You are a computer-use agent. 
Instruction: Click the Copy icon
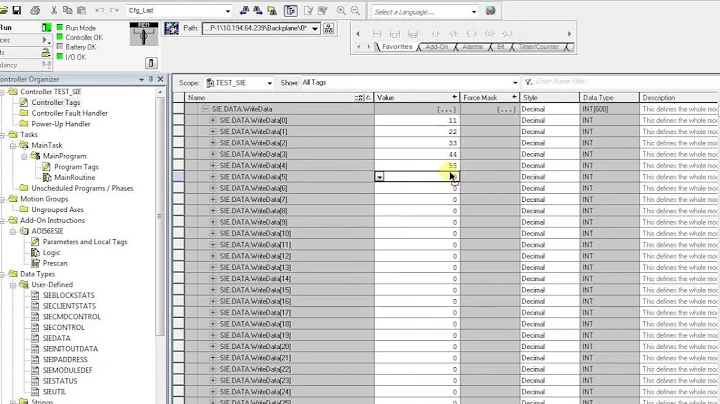[68, 10]
